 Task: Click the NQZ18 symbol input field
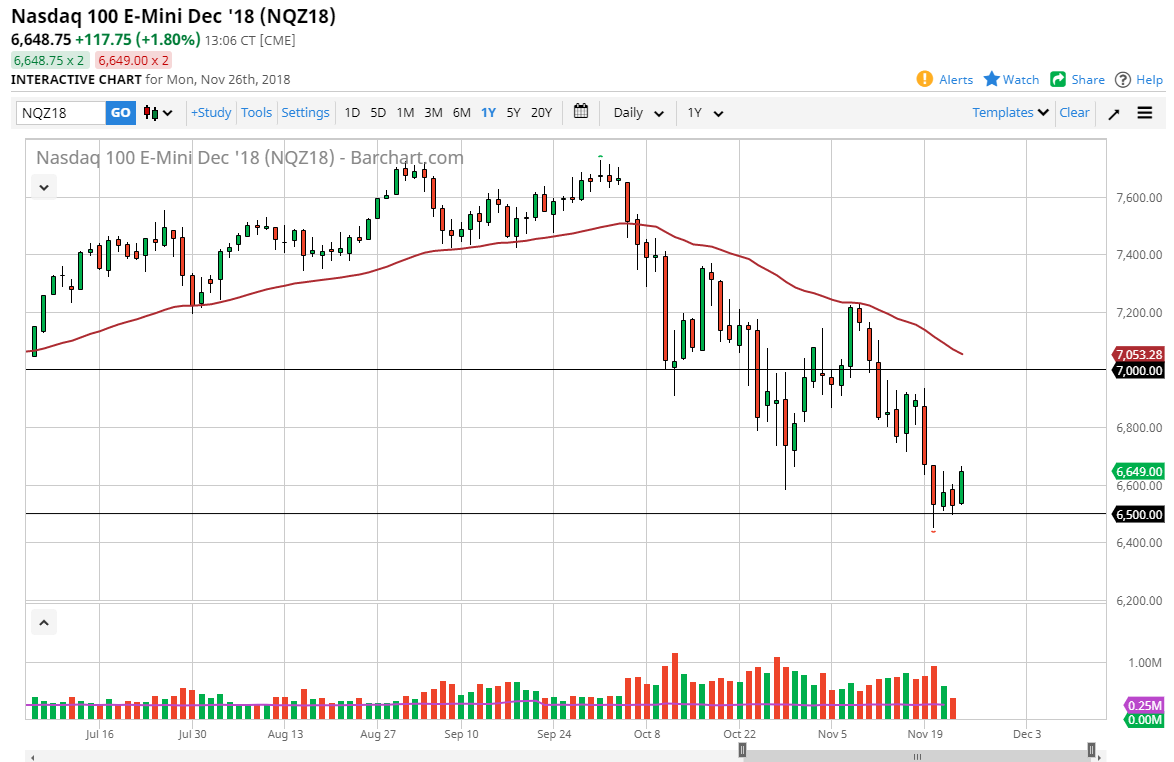tap(60, 113)
